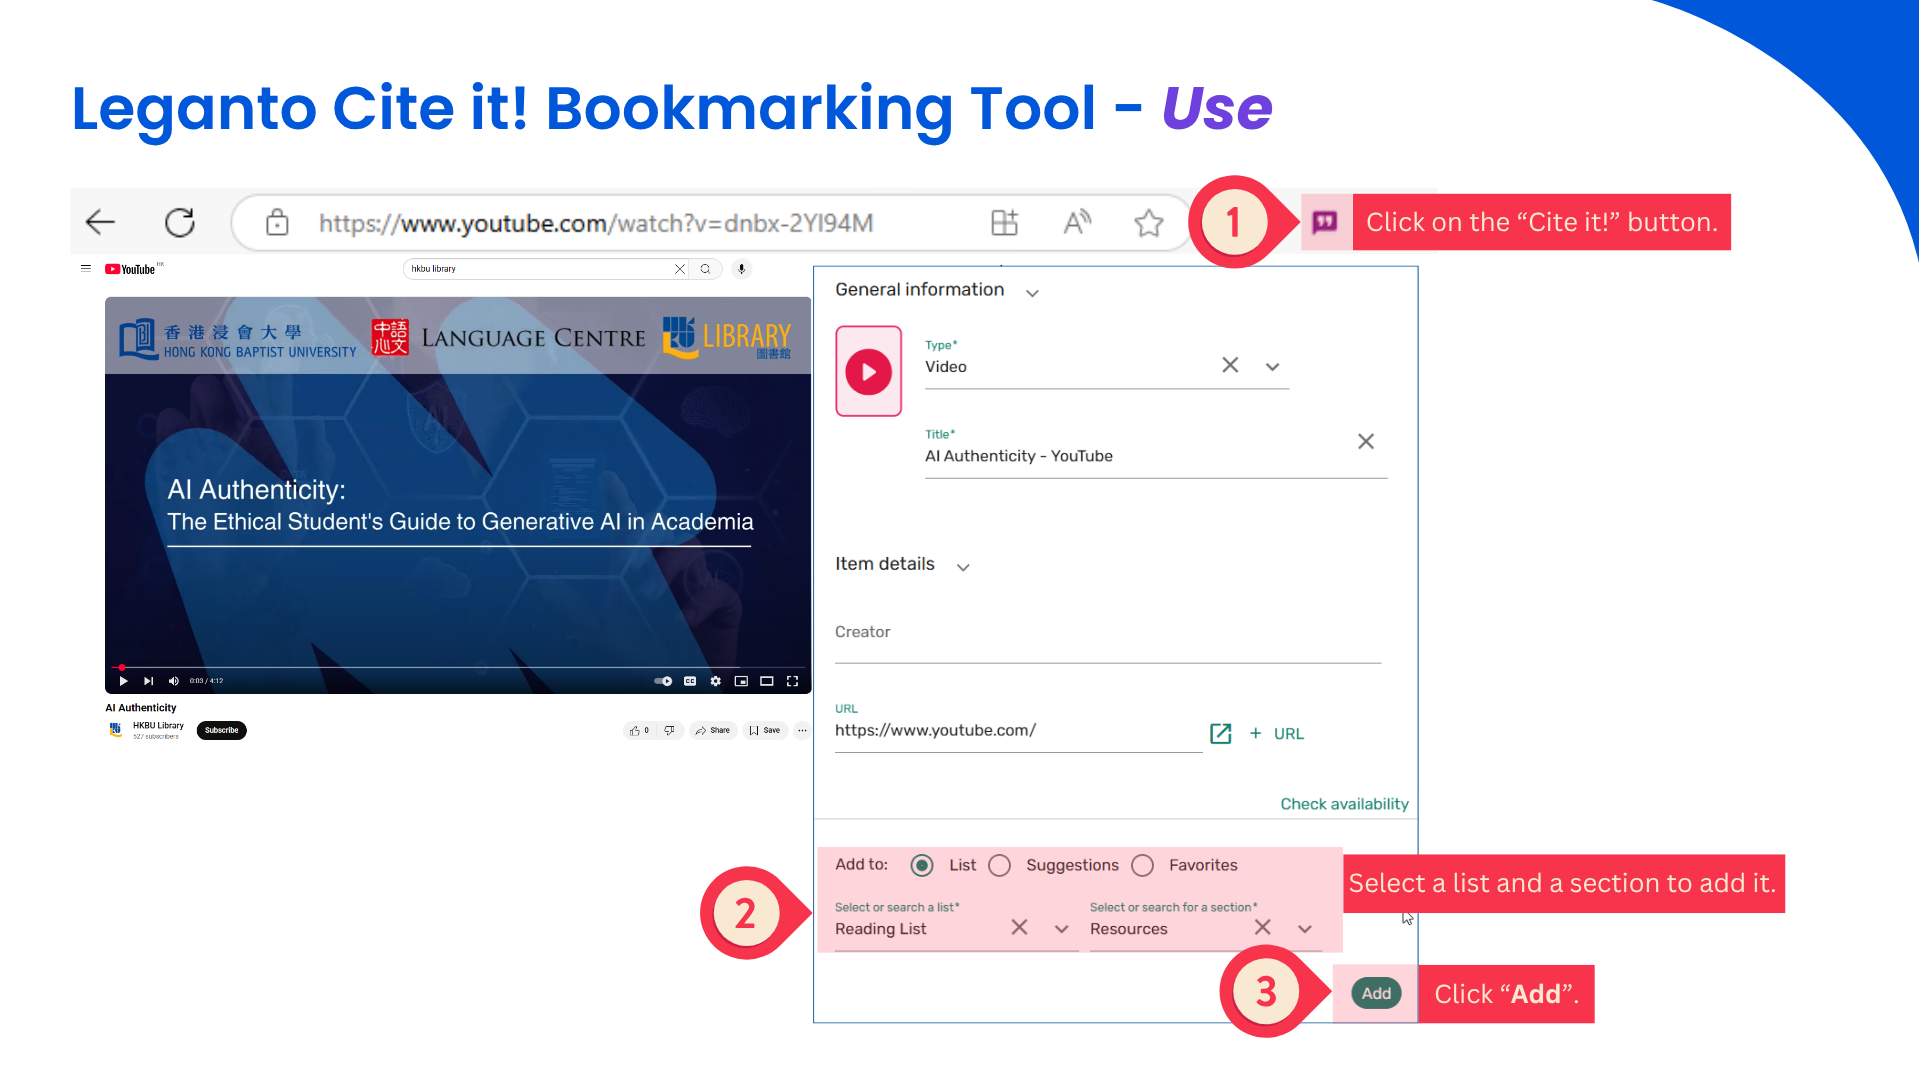Expand the Type field dropdown showing Video
1920x1080 pixels.
1272,366
